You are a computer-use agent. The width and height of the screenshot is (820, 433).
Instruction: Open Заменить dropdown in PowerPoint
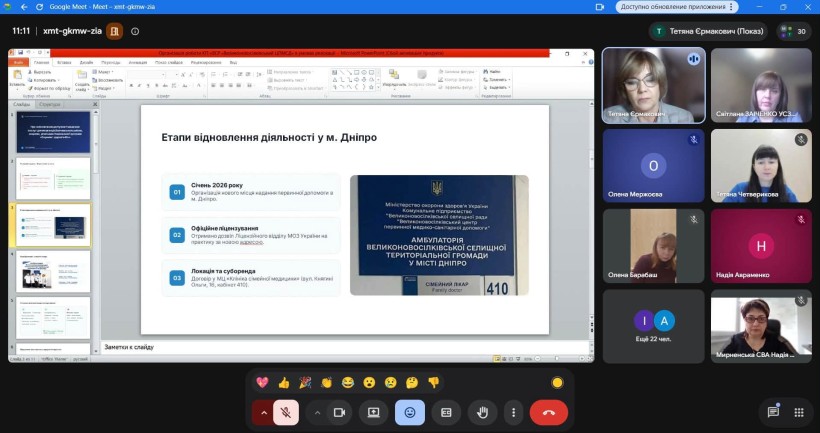(x=497, y=79)
